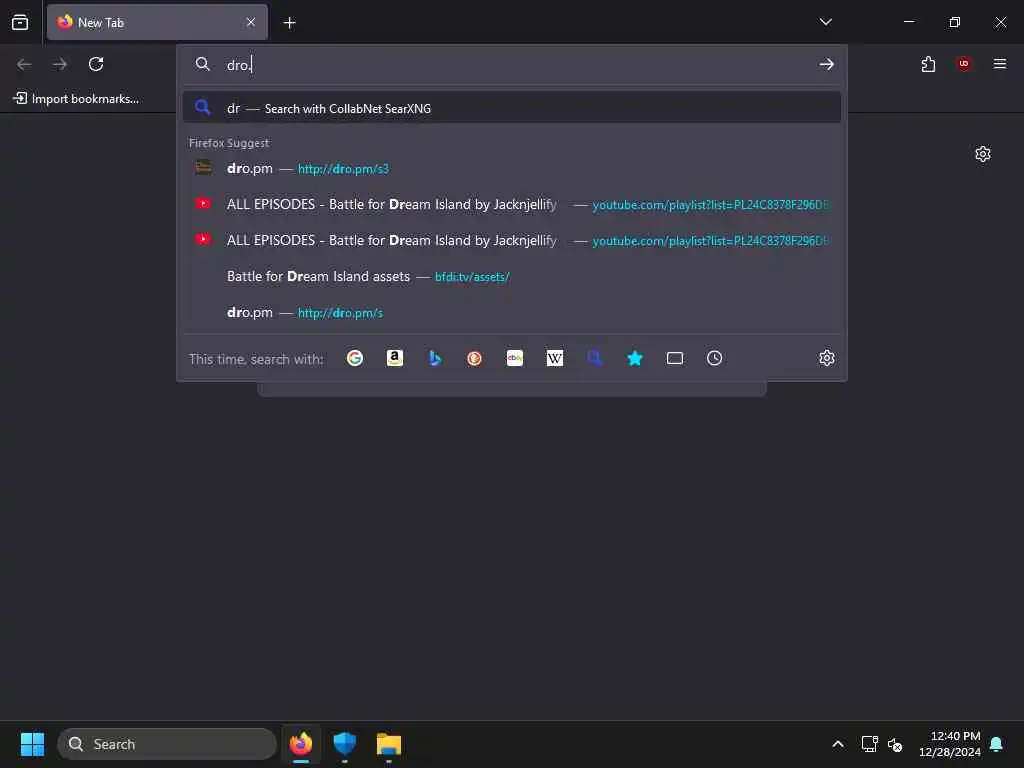The image size is (1024, 768).
Task: Open the notifications bell icon
Action: (997, 744)
